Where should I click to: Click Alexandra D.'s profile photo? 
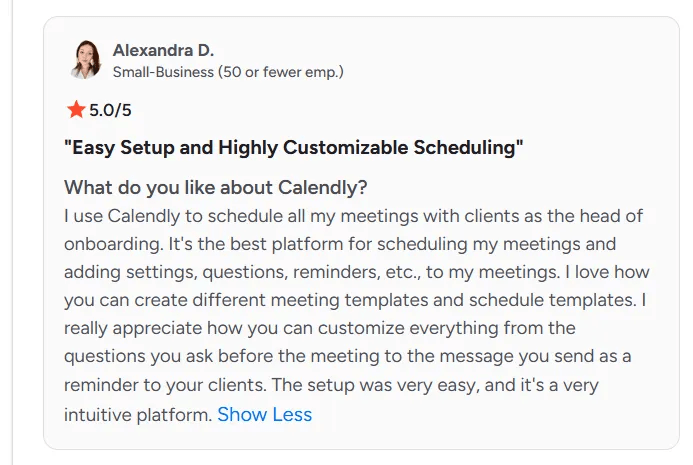86,60
